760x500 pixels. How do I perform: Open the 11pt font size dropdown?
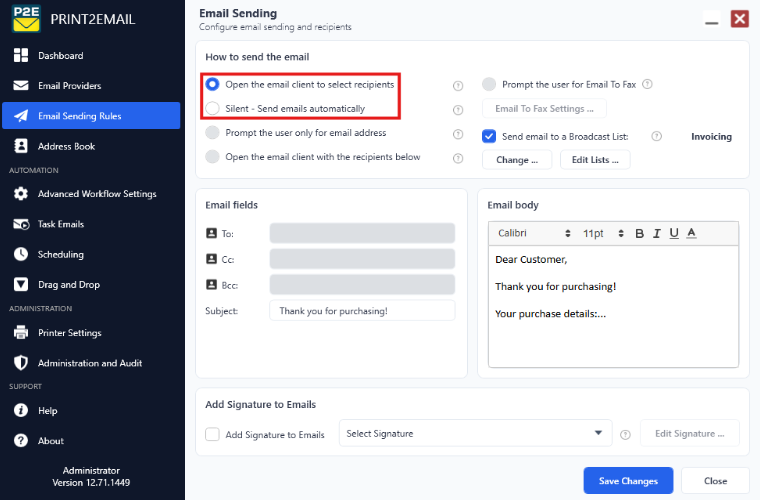point(603,234)
